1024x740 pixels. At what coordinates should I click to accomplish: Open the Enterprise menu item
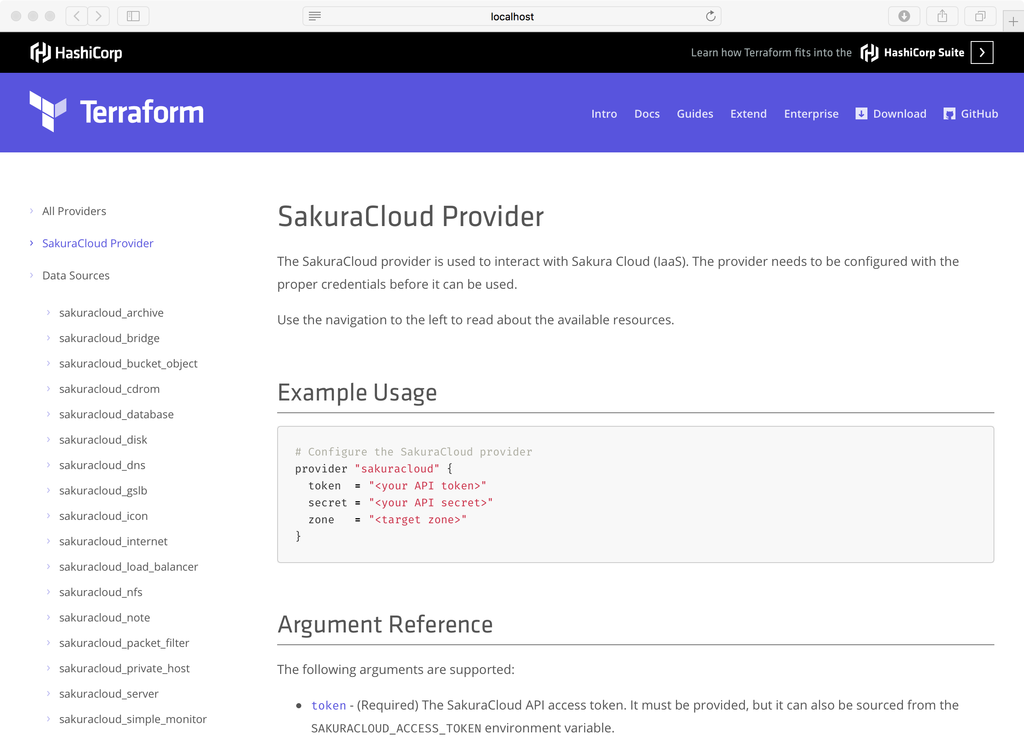pos(811,114)
